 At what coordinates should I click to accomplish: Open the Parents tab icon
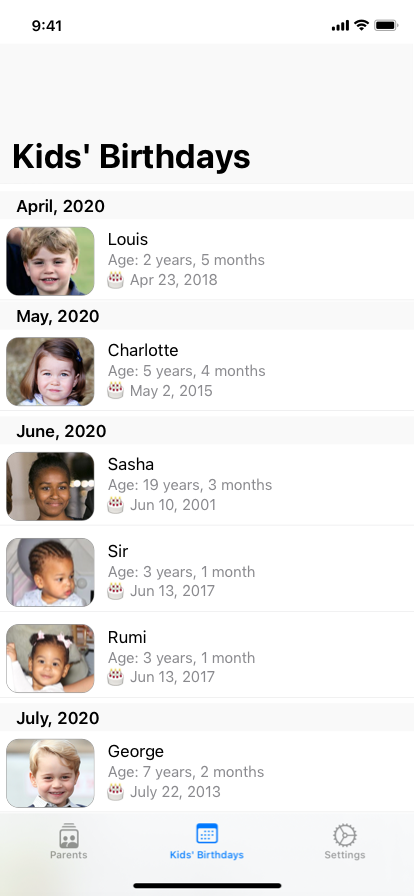click(x=69, y=835)
